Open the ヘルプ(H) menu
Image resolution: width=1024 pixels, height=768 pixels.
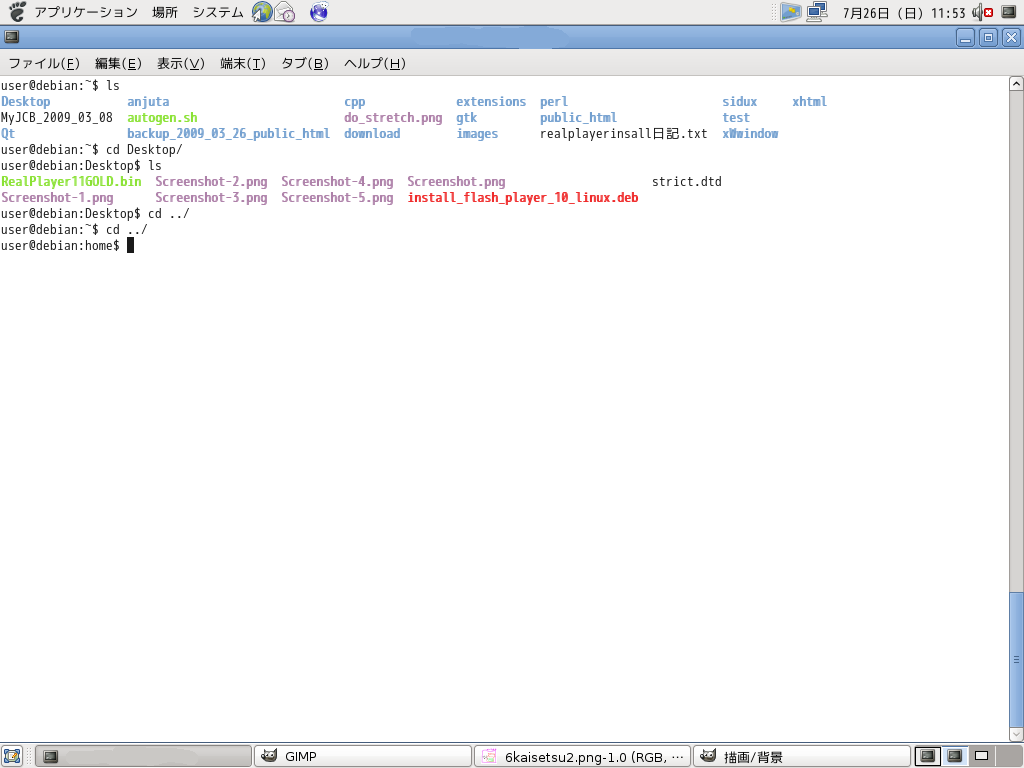coord(374,63)
